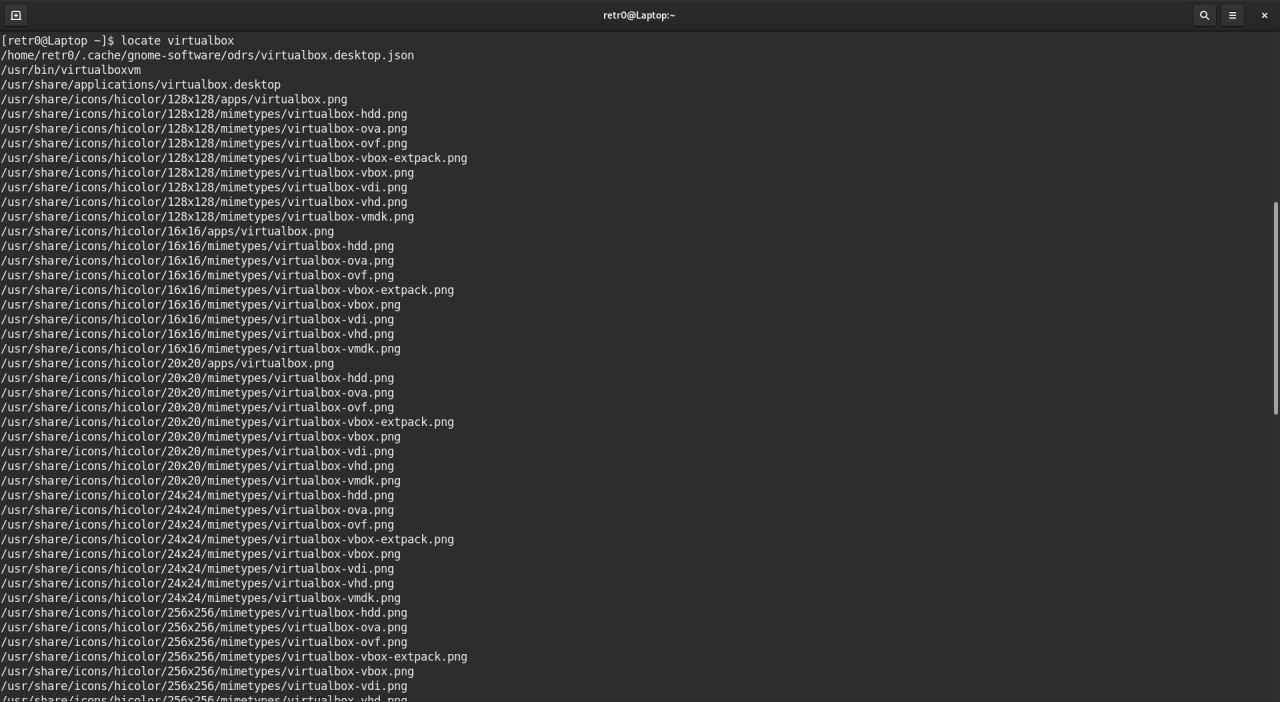Close the terminal window
Viewport: 1280px width, 702px height.
(1264, 15)
